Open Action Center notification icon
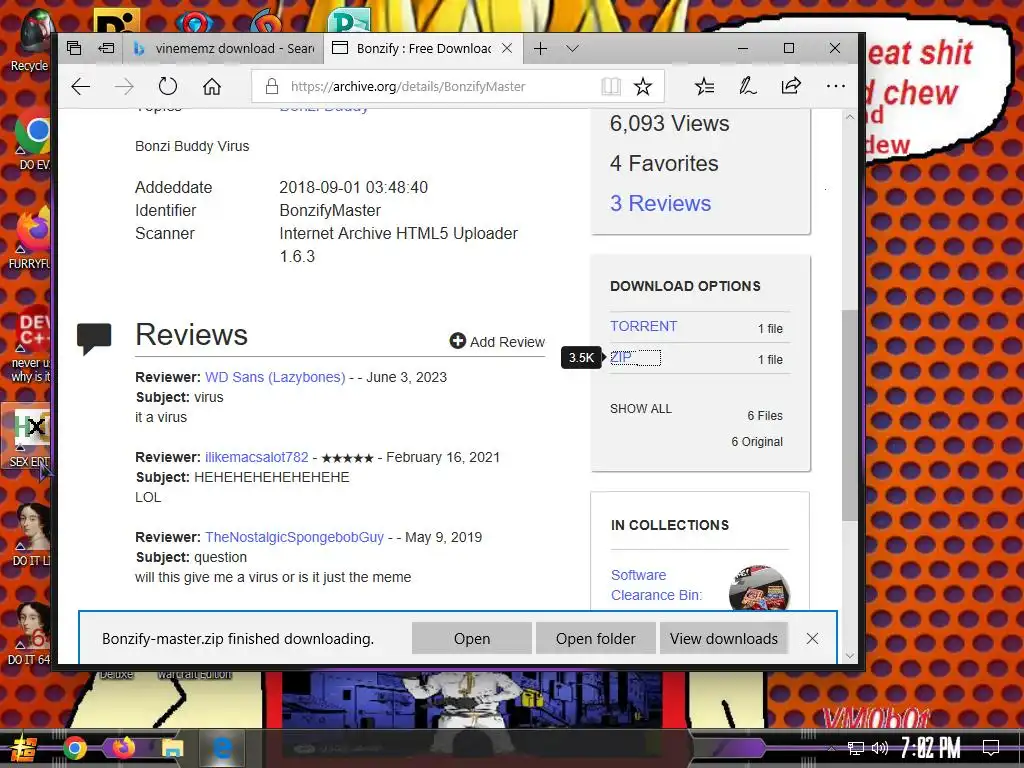The width and height of the screenshot is (1024, 768). (991, 748)
